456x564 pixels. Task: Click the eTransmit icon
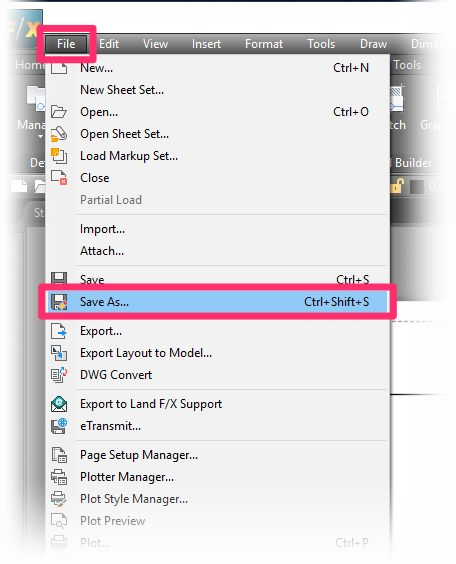click(59, 426)
